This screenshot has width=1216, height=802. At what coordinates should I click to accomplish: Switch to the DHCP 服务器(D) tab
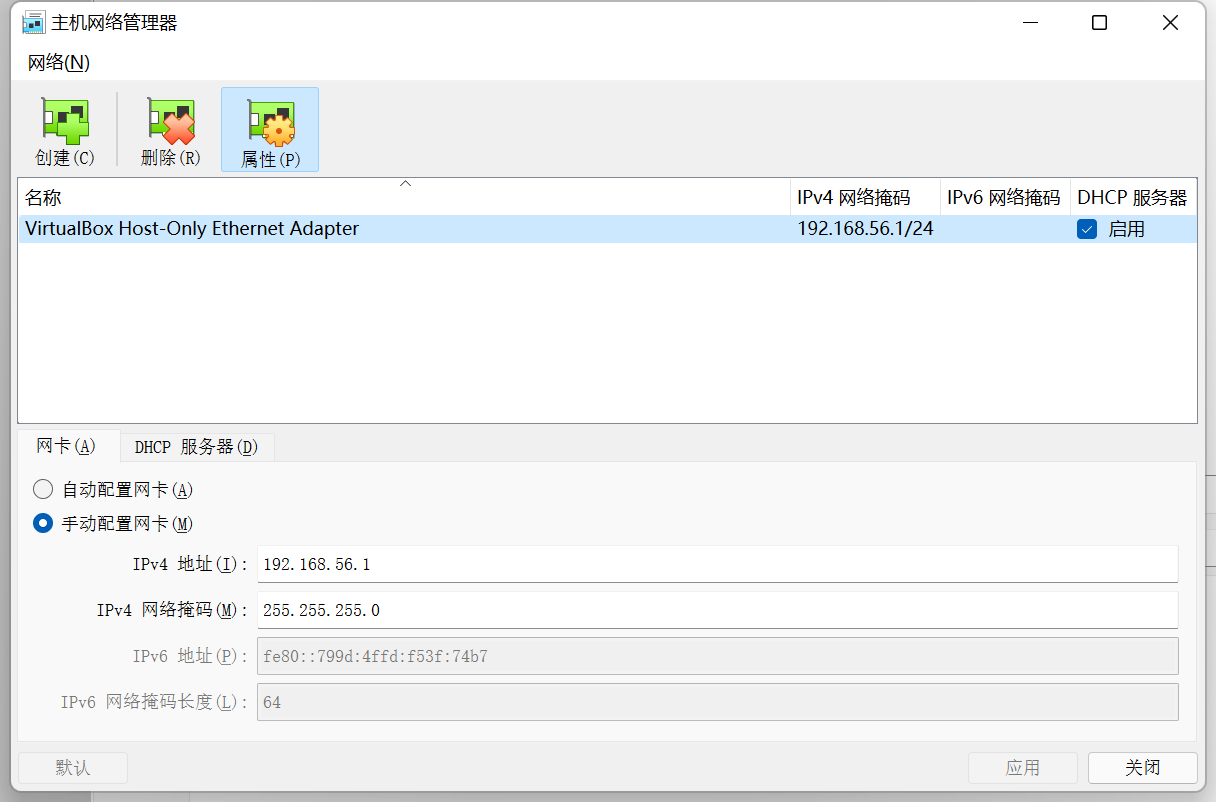click(197, 447)
